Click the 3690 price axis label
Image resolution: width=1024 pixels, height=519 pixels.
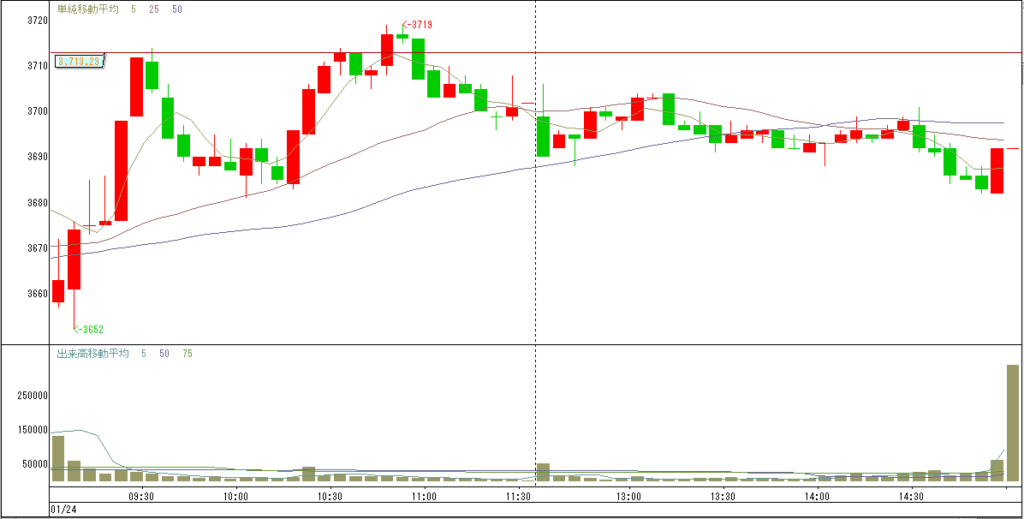pyautogui.click(x=39, y=157)
